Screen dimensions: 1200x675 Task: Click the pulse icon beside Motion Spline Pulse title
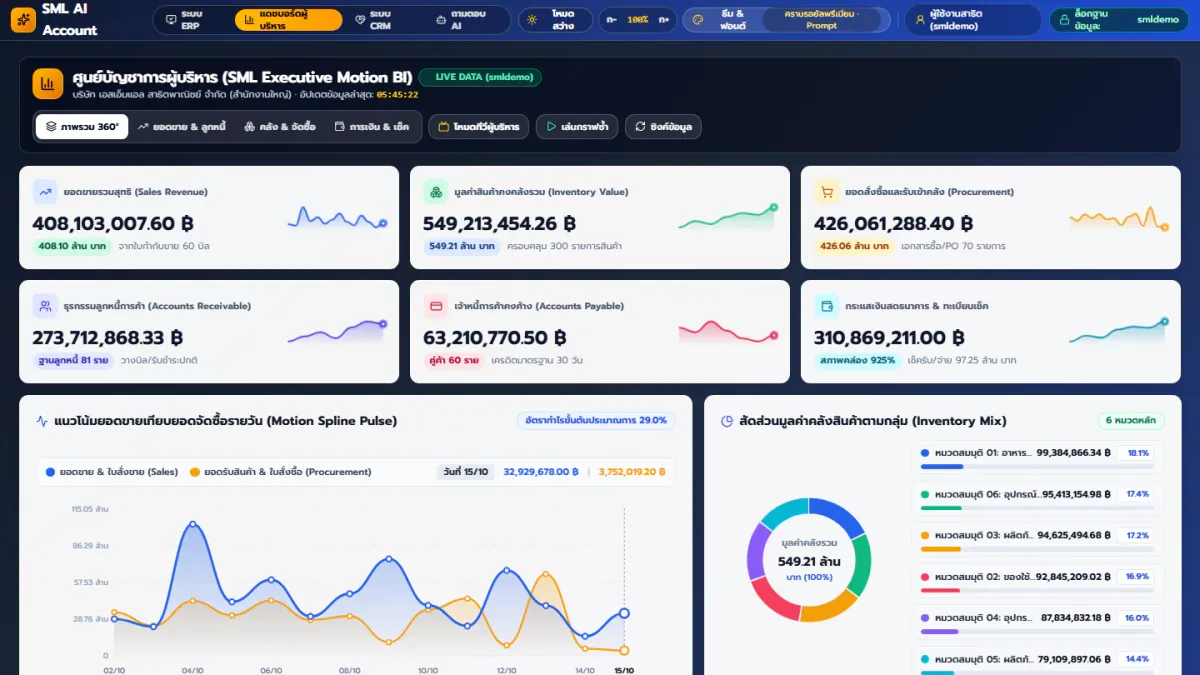(42, 421)
